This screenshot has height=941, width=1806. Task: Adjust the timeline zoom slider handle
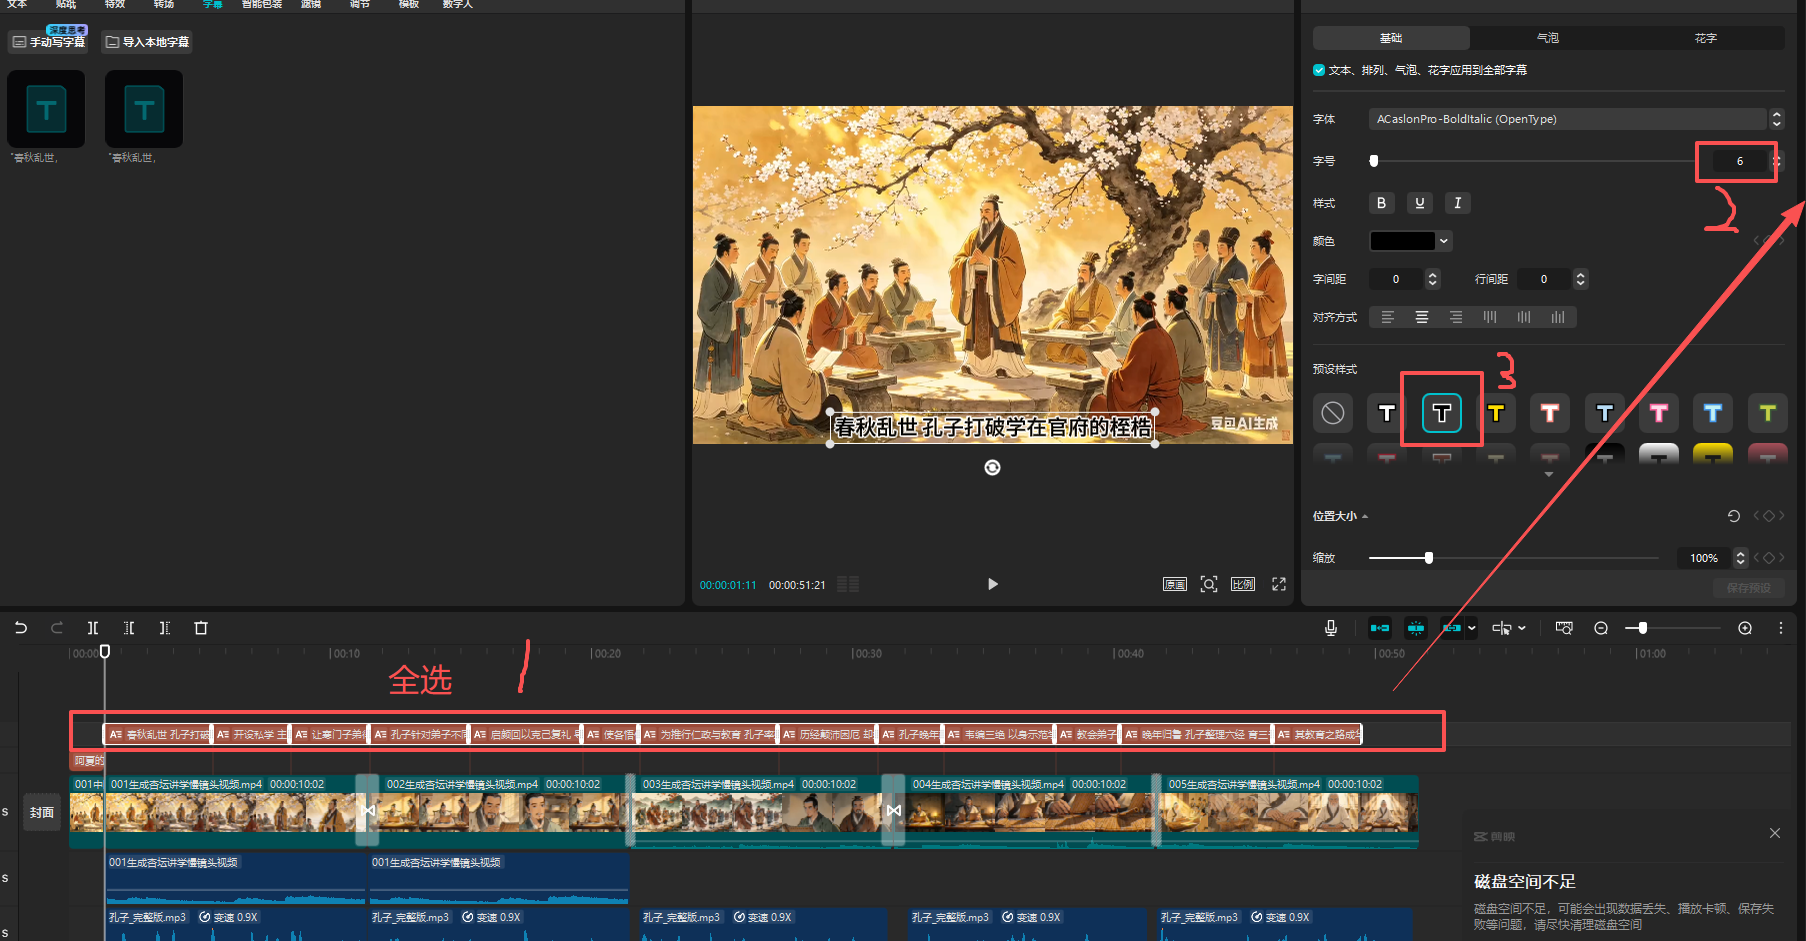coord(1642,628)
